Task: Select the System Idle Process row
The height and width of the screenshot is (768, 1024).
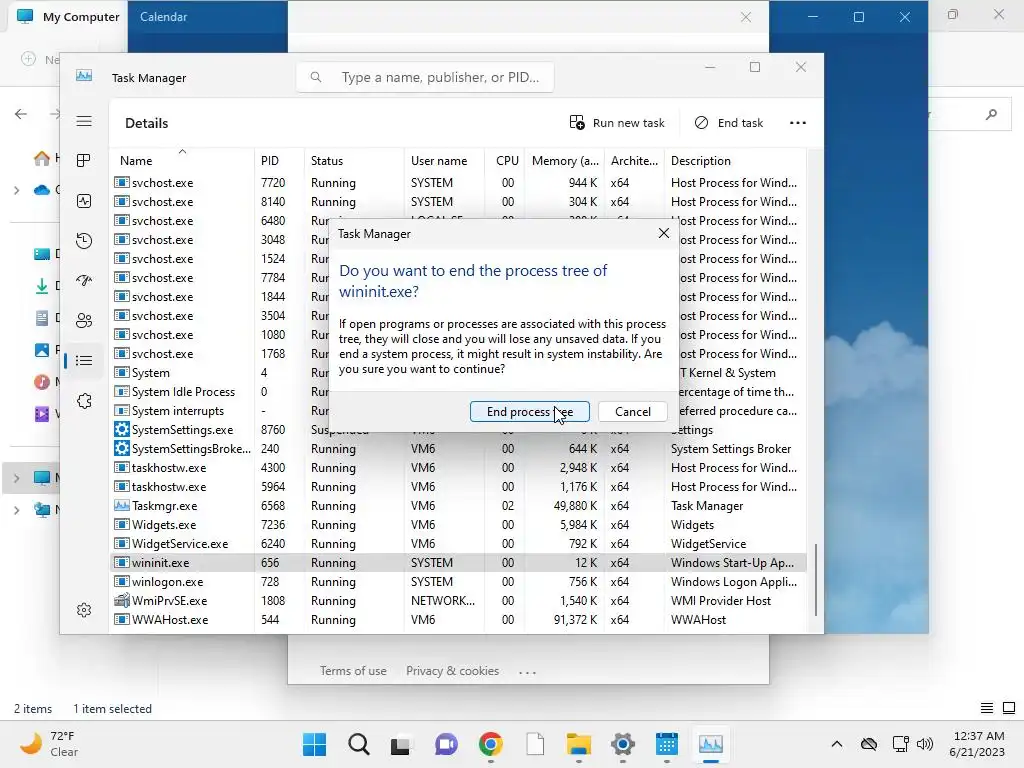Action: (460, 392)
